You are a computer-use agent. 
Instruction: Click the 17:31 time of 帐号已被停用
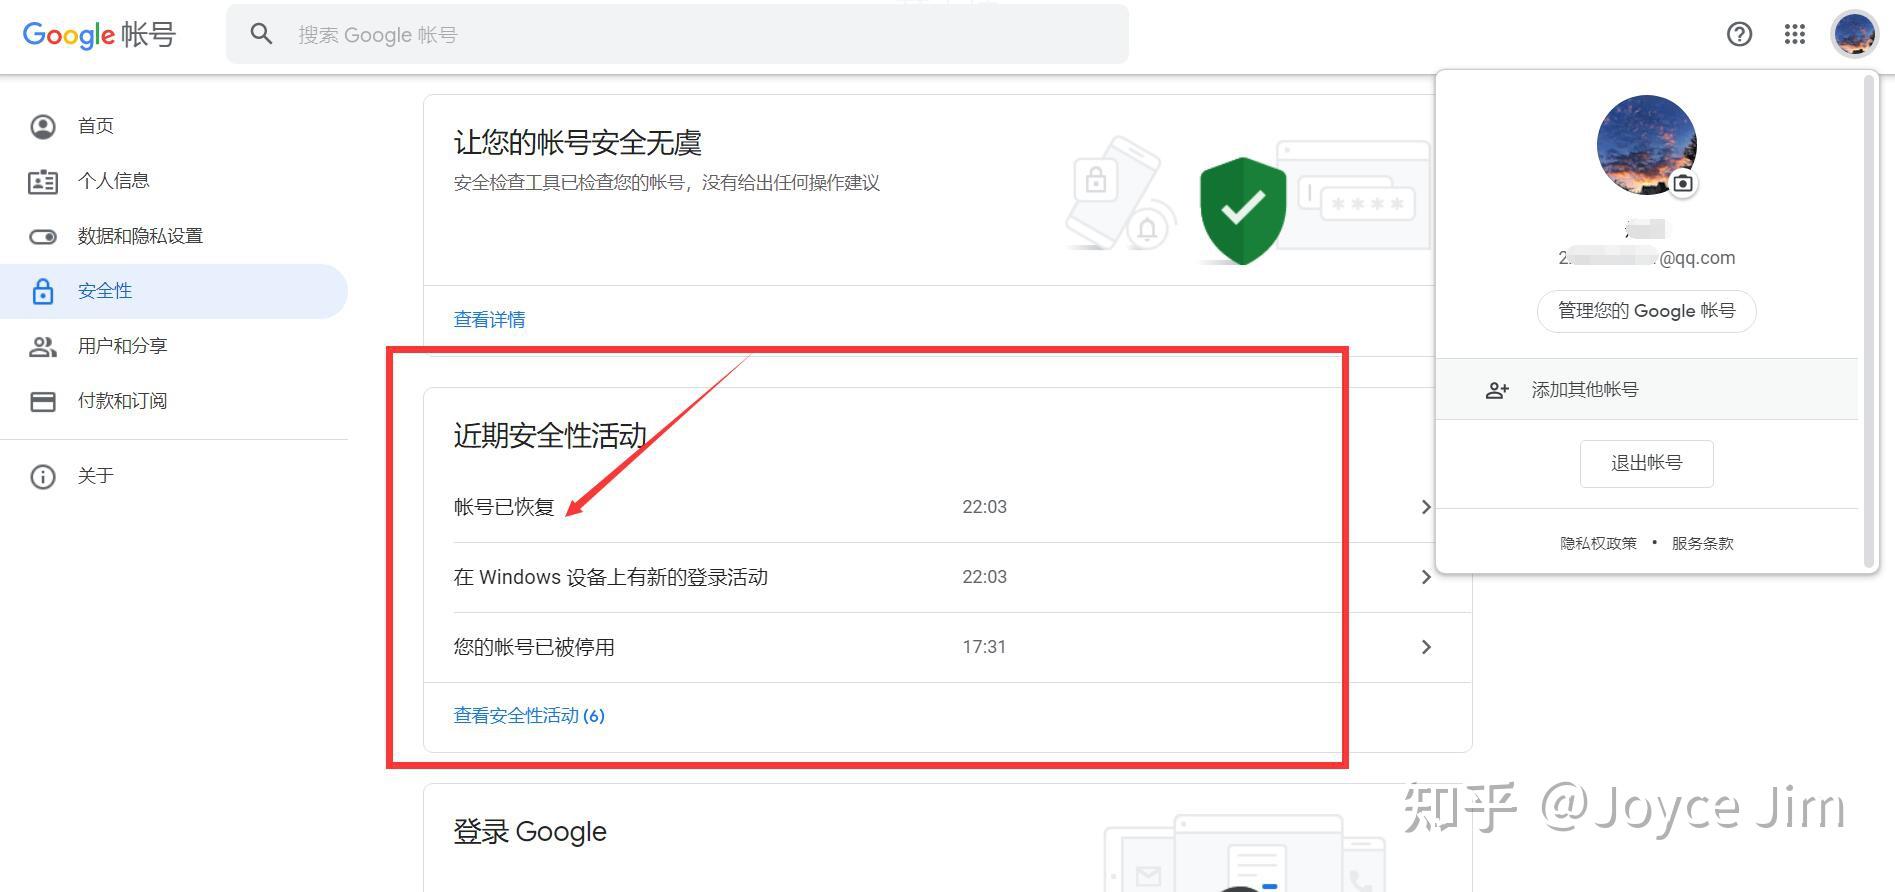point(984,647)
